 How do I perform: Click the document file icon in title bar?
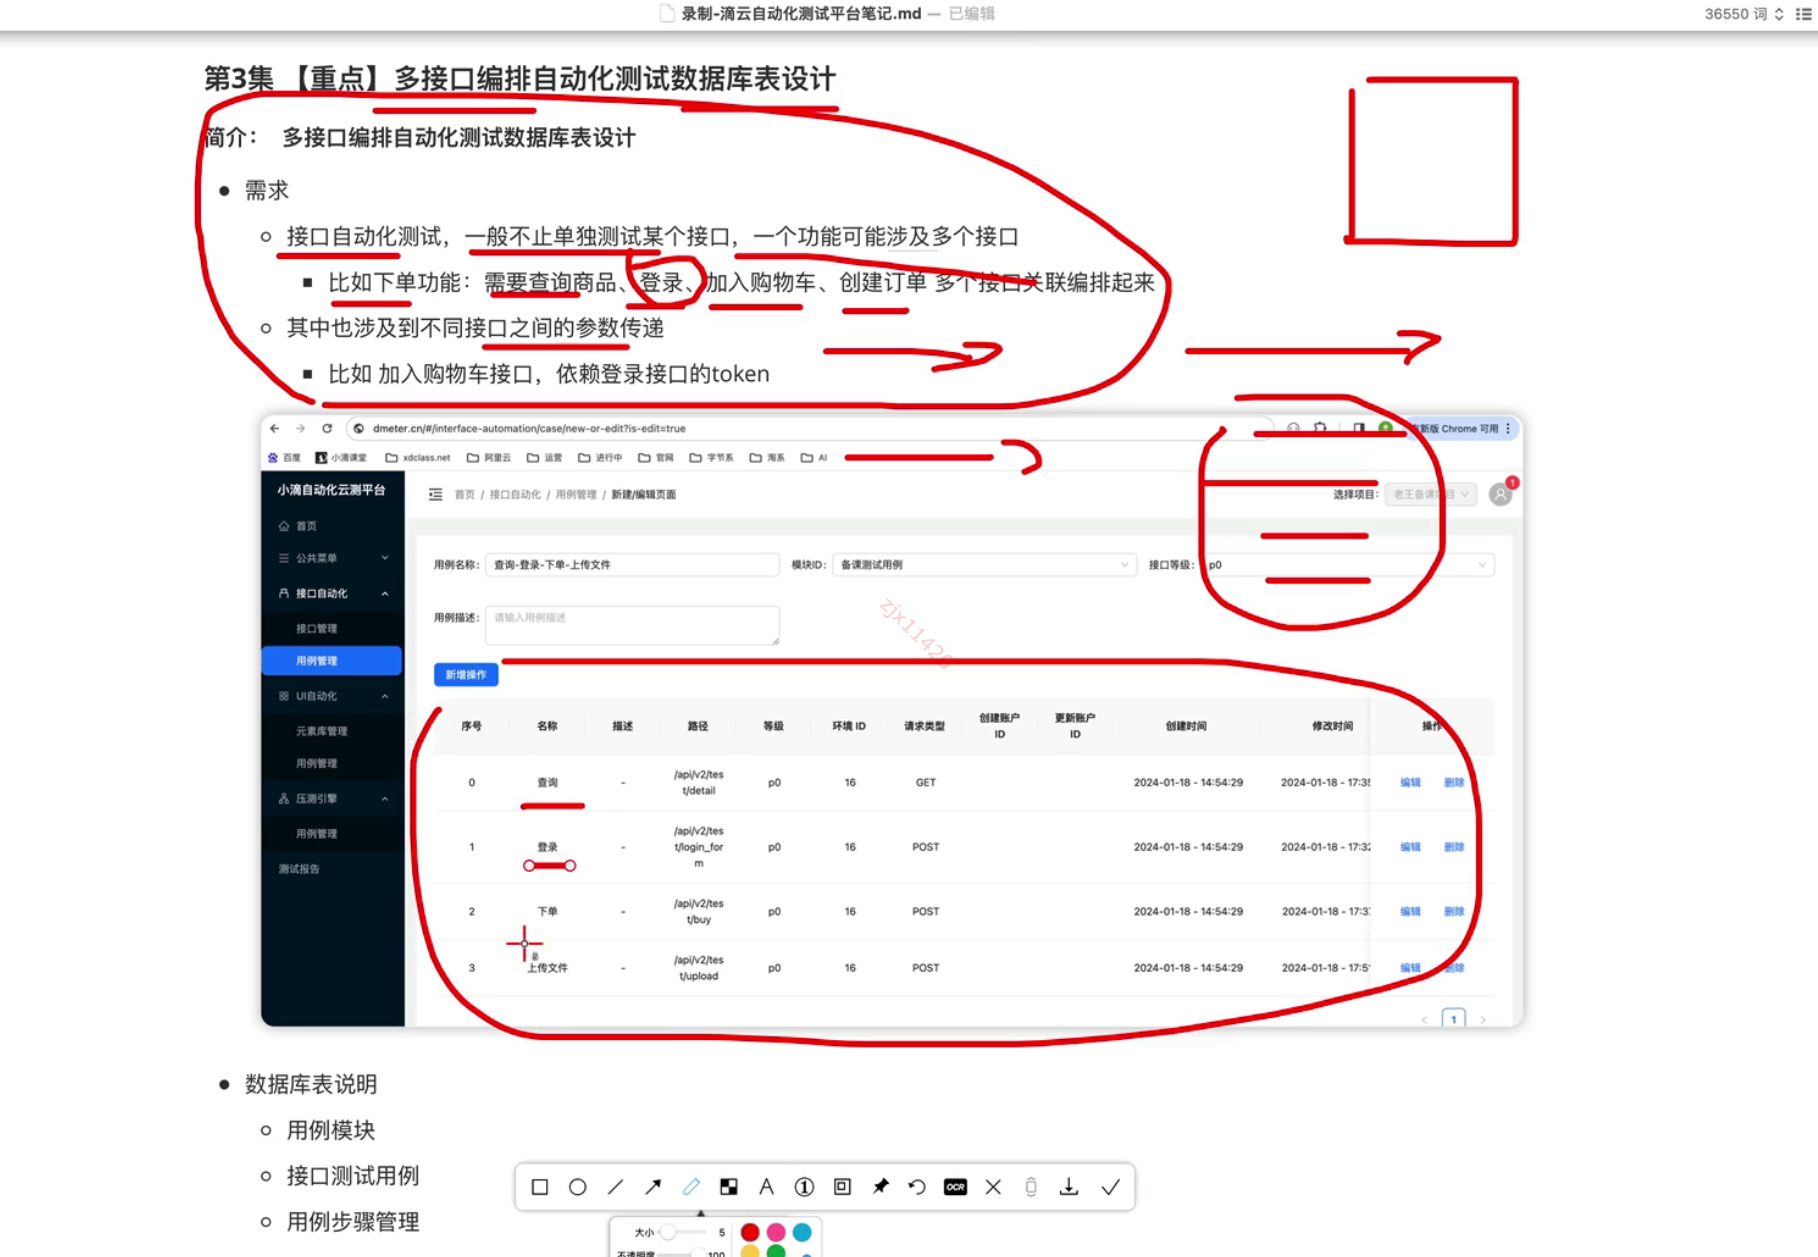(x=667, y=13)
